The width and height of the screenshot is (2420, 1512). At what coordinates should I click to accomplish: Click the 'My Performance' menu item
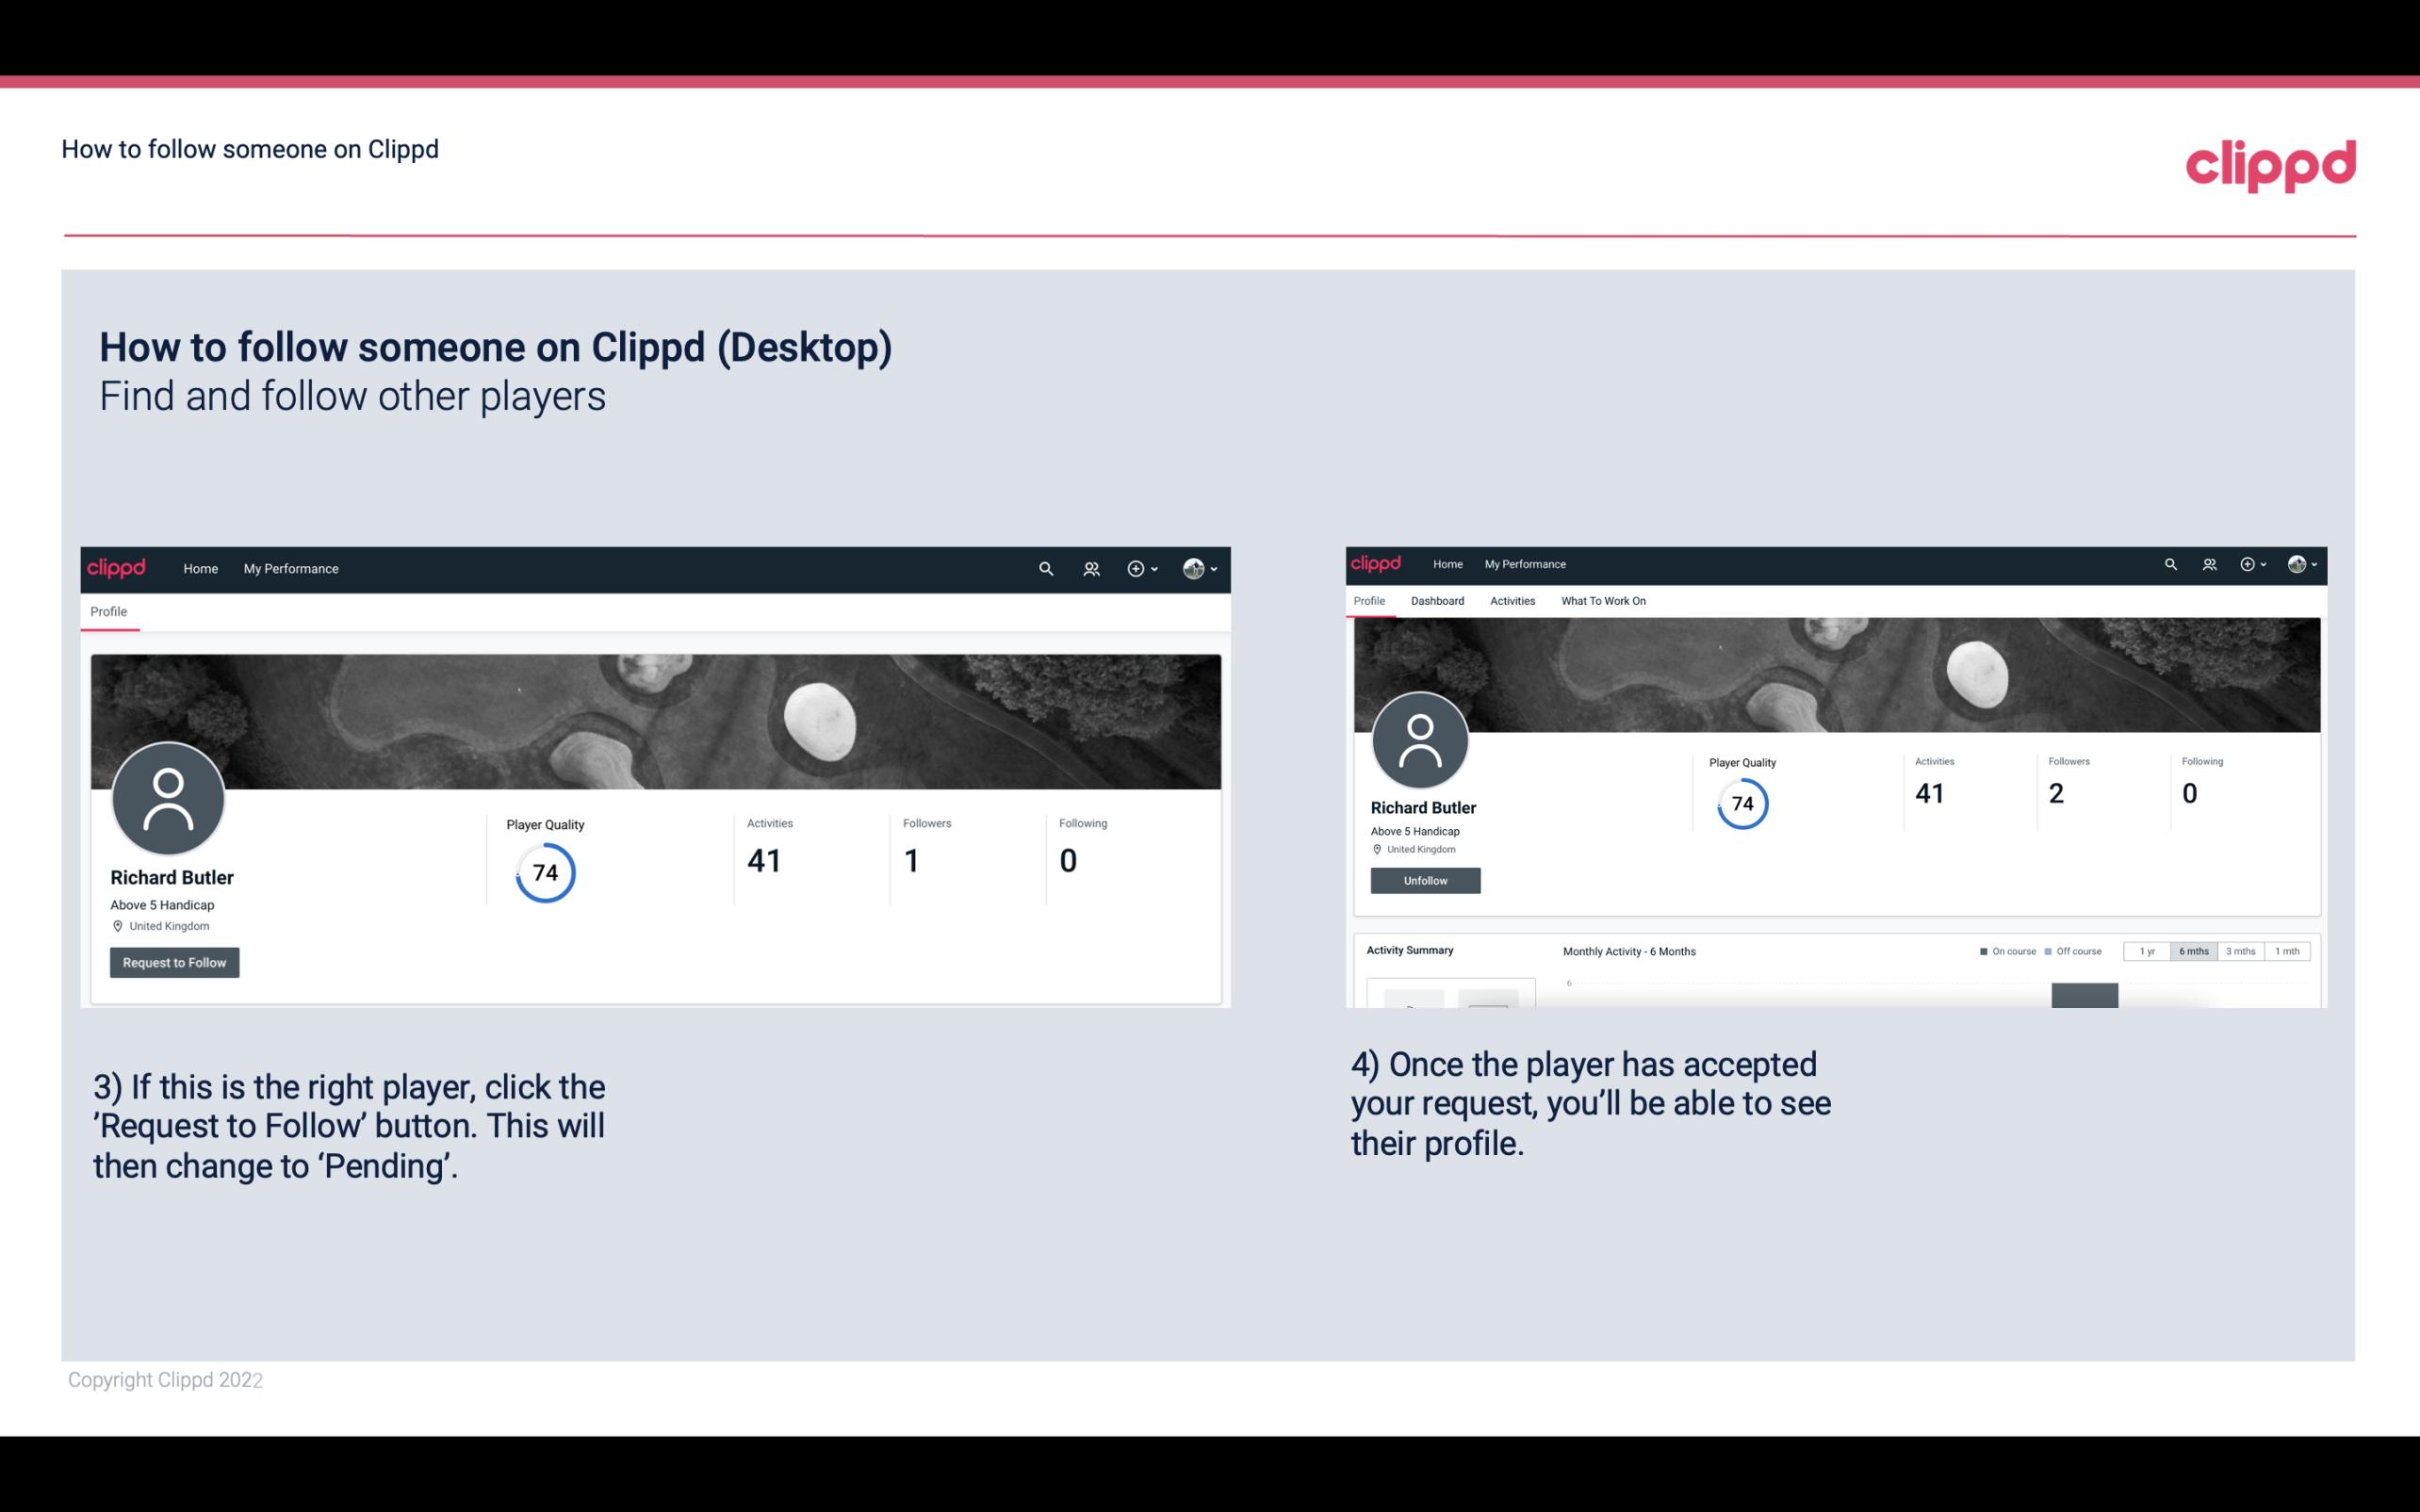(x=291, y=568)
